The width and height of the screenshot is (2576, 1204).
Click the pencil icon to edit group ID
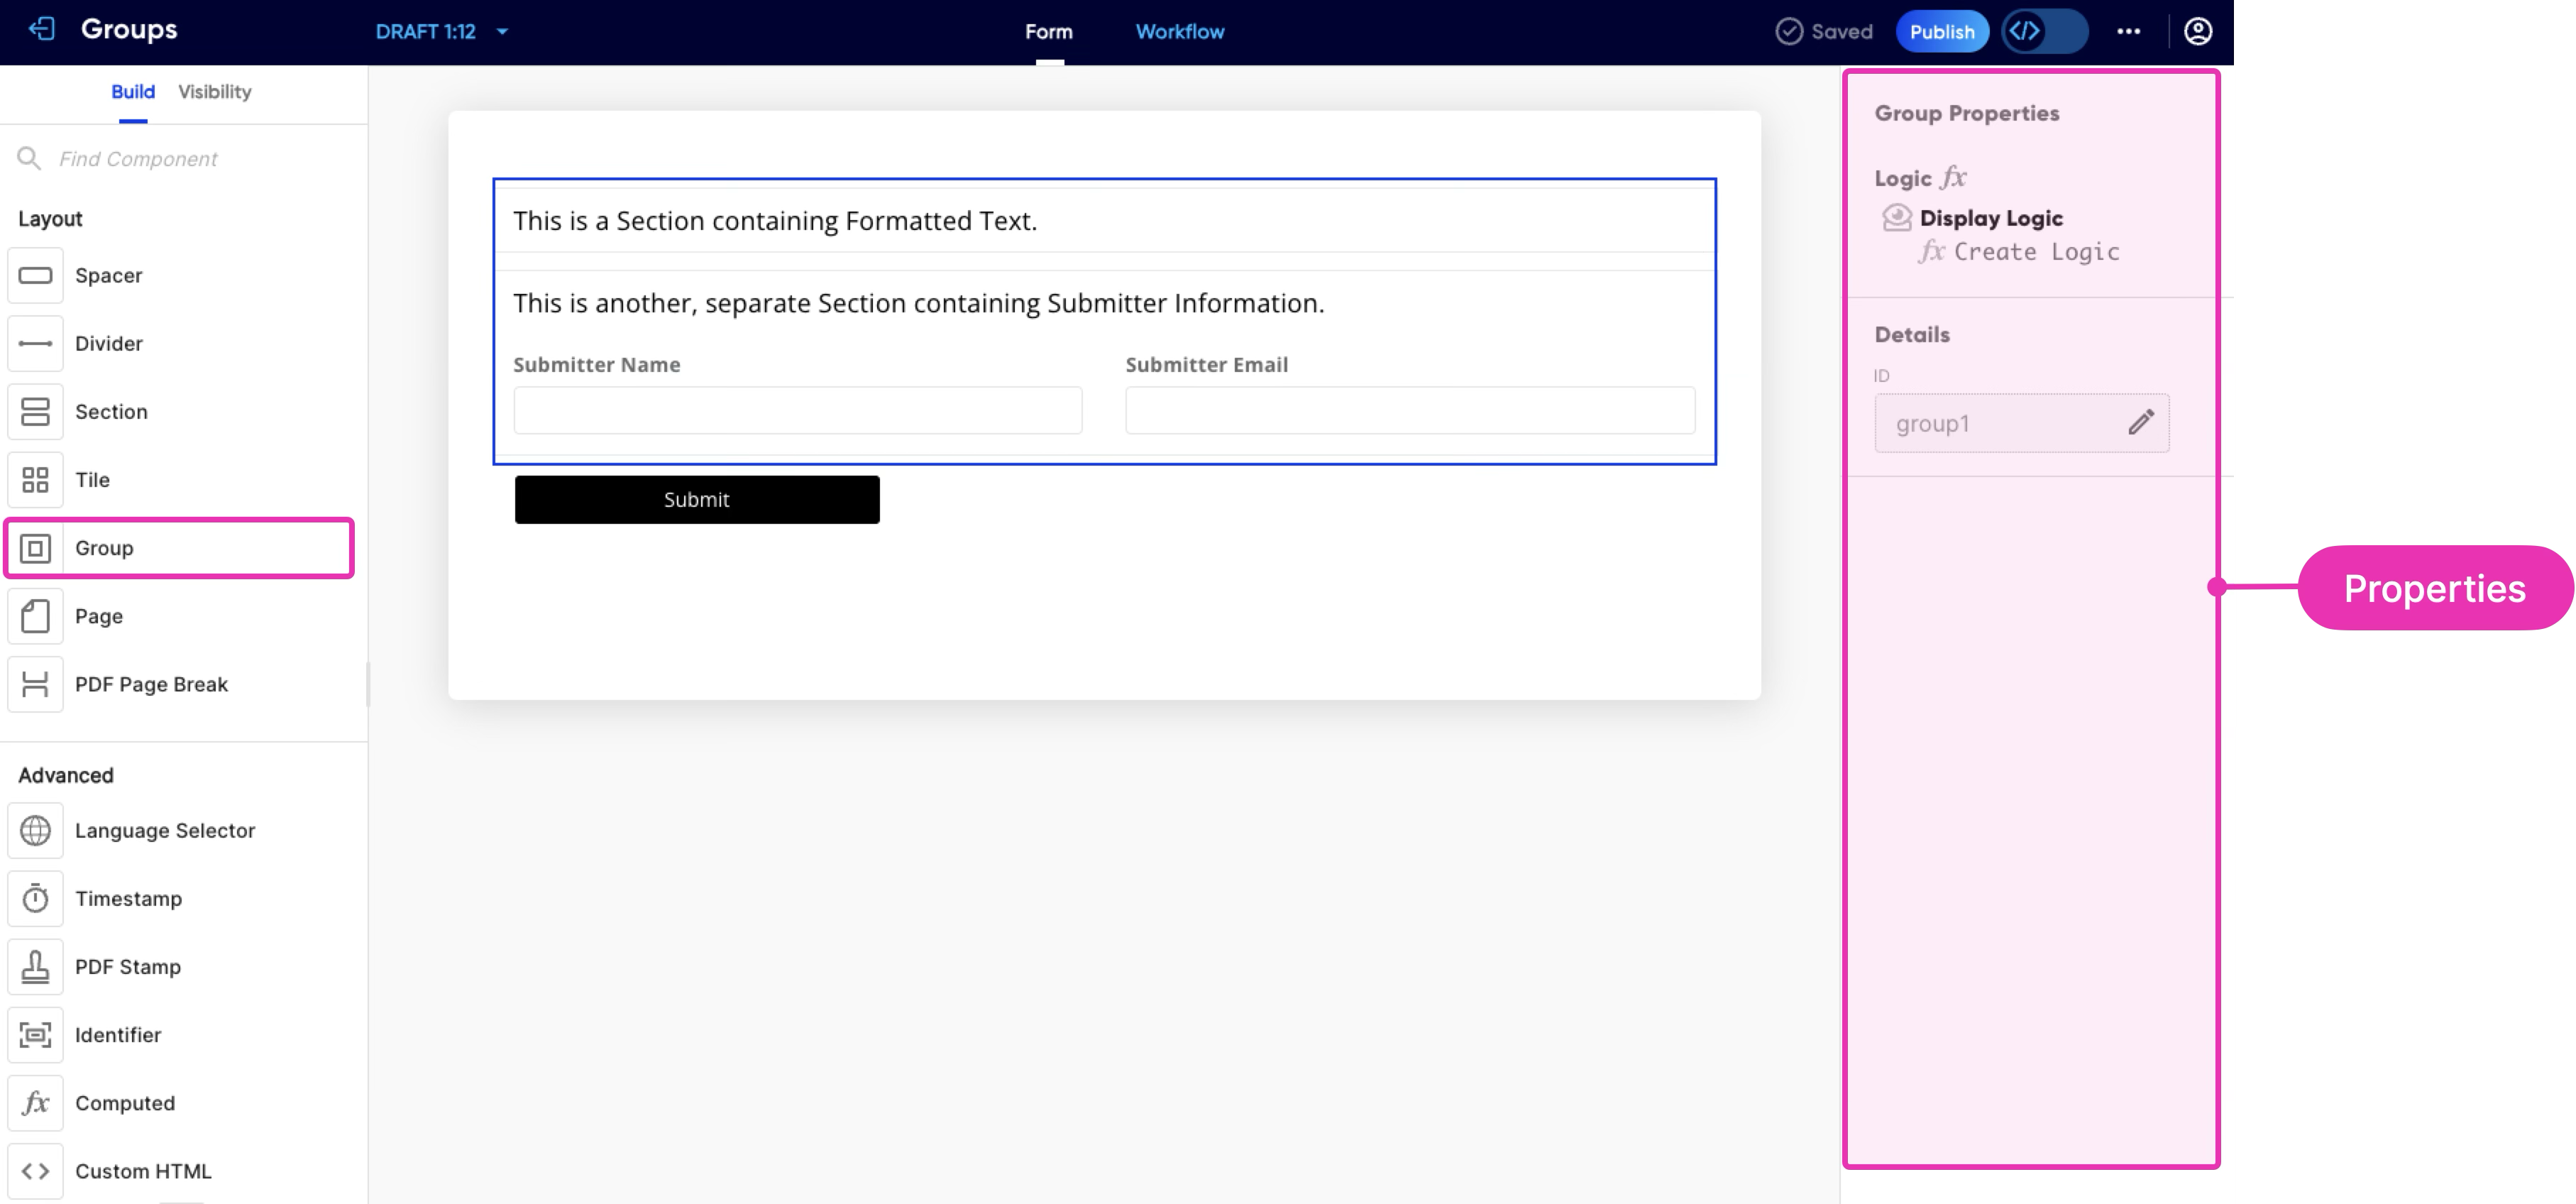(x=2140, y=423)
